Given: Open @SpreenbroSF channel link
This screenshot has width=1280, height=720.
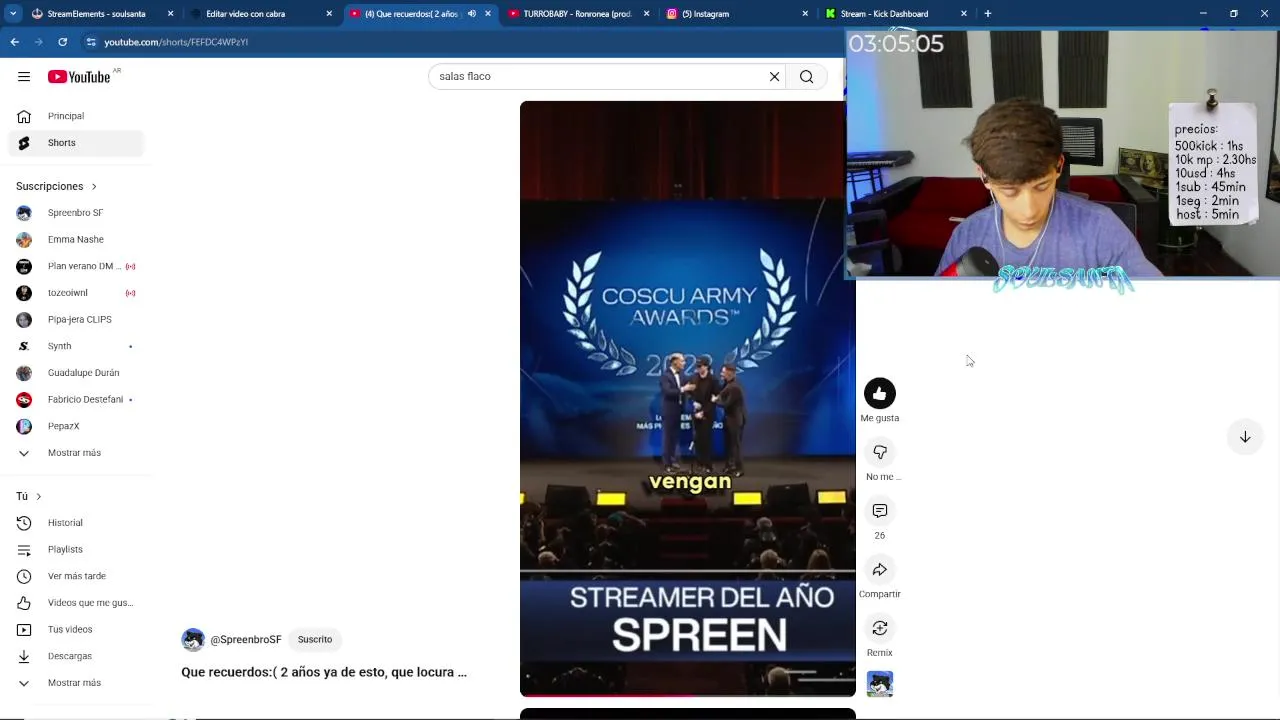Looking at the screenshot, I should 246,640.
